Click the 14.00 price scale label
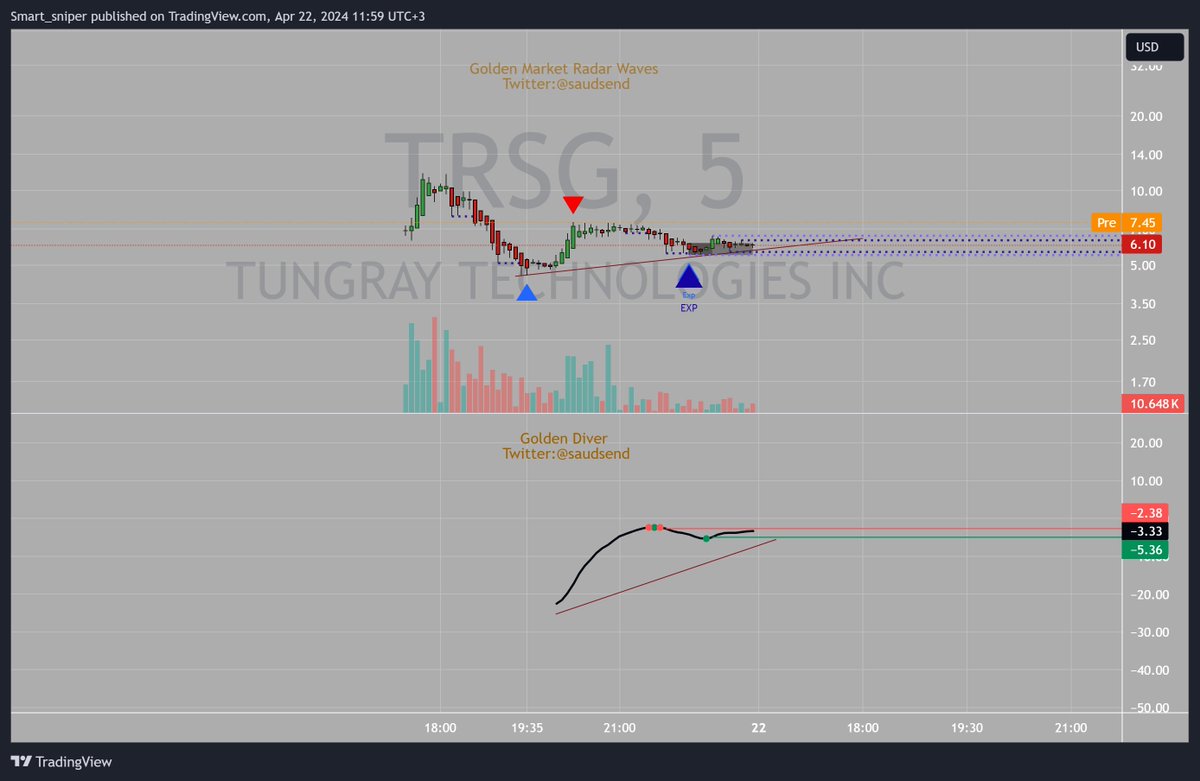The height and width of the screenshot is (781, 1200). [1147, 155]
